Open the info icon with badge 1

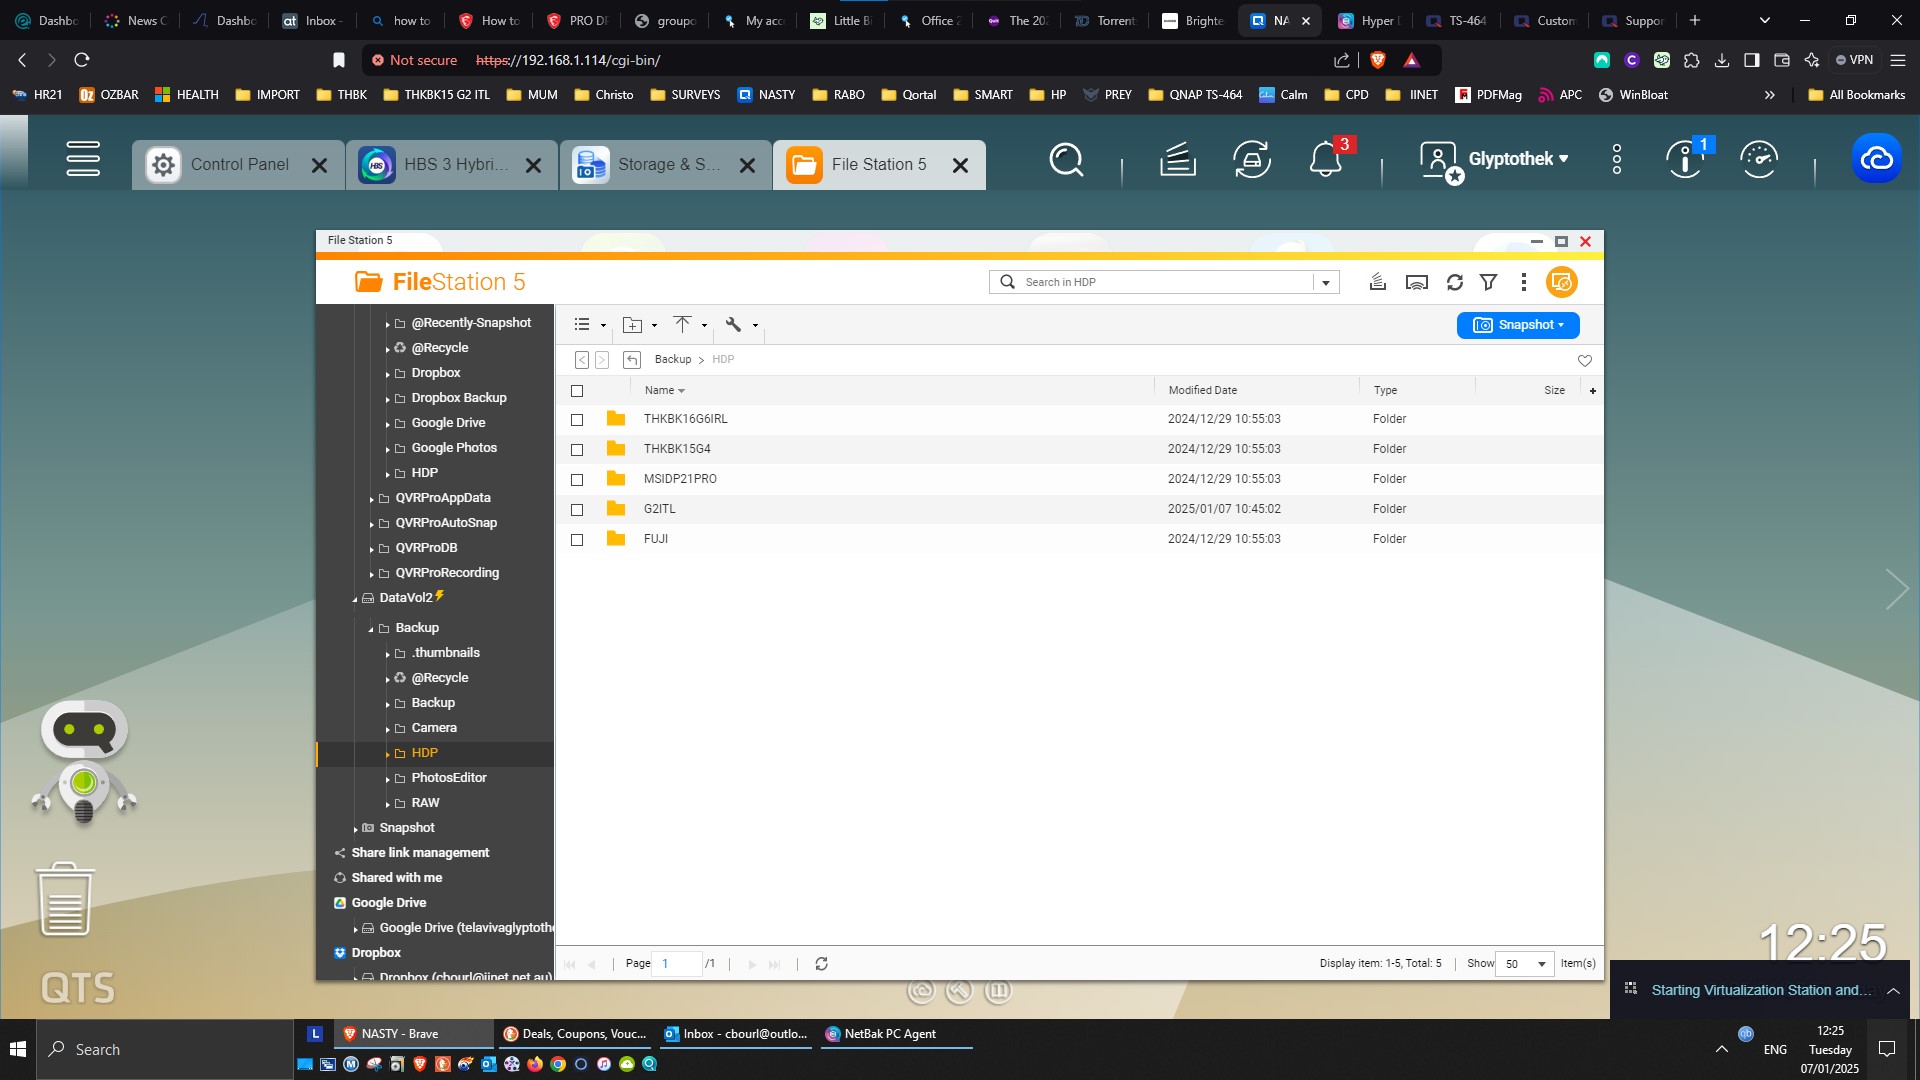pyautogui.click(x=1686, y=159)
